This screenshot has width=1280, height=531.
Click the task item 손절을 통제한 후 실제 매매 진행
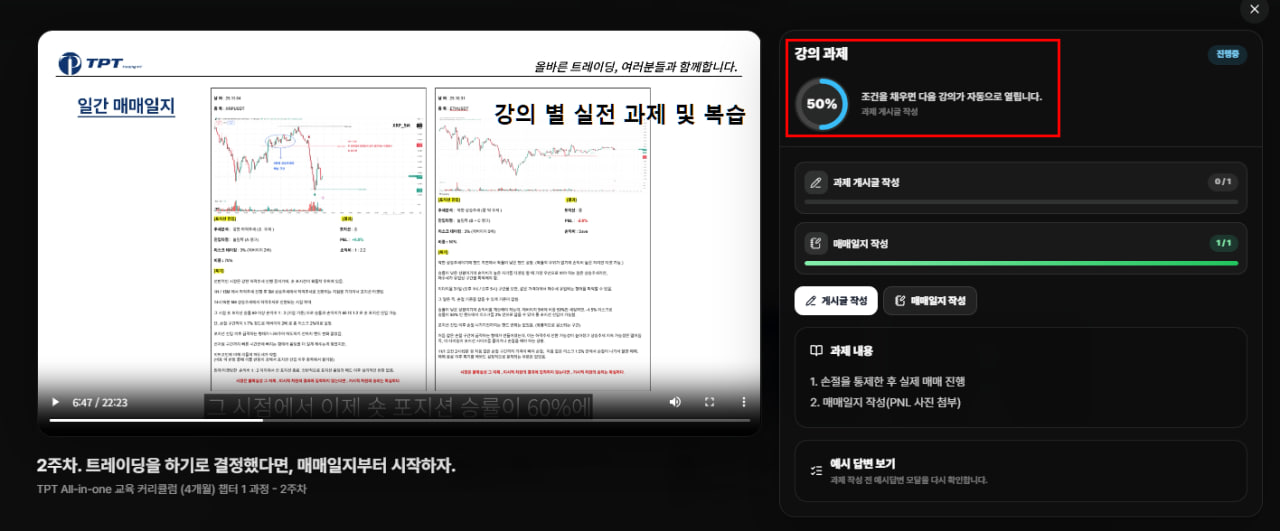pyautogui.click(x=887, y=381)
